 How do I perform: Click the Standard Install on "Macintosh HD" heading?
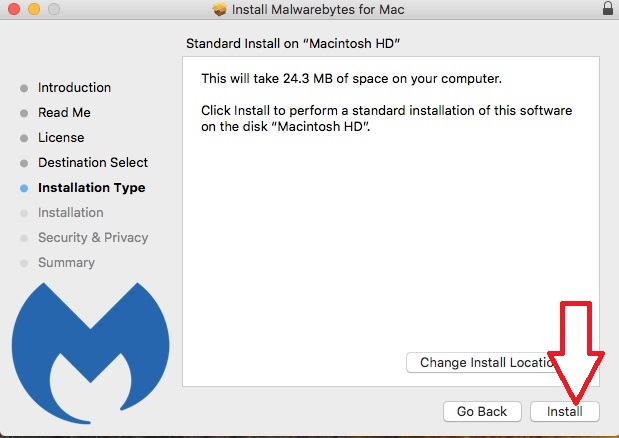coord(293,43)
